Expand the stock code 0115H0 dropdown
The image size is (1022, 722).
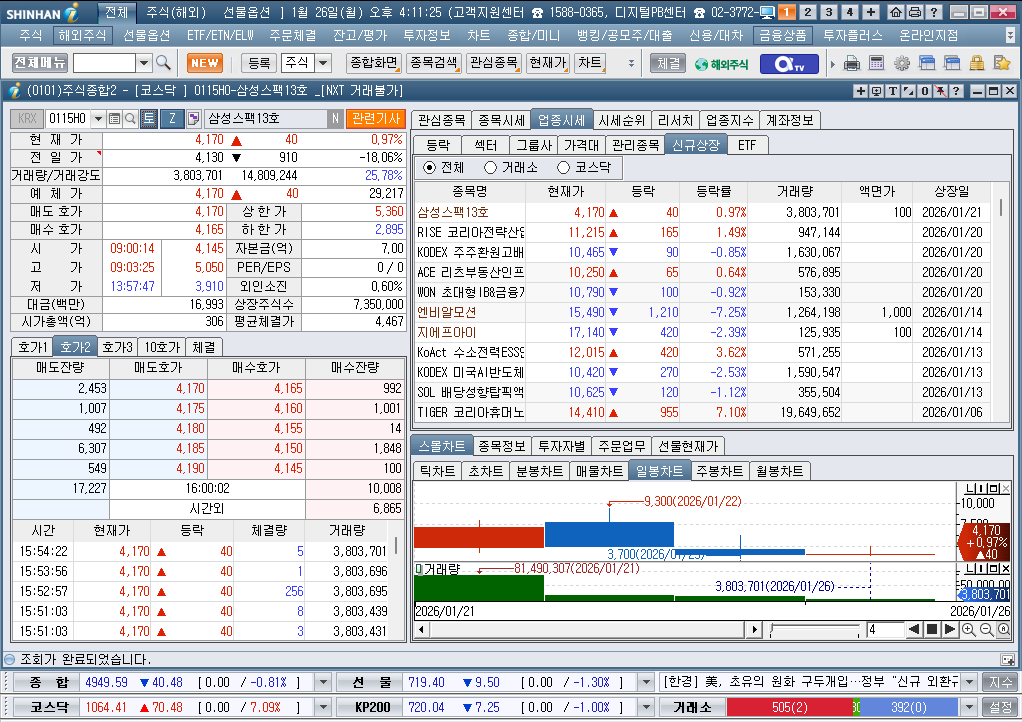click(x=98, y=119)
